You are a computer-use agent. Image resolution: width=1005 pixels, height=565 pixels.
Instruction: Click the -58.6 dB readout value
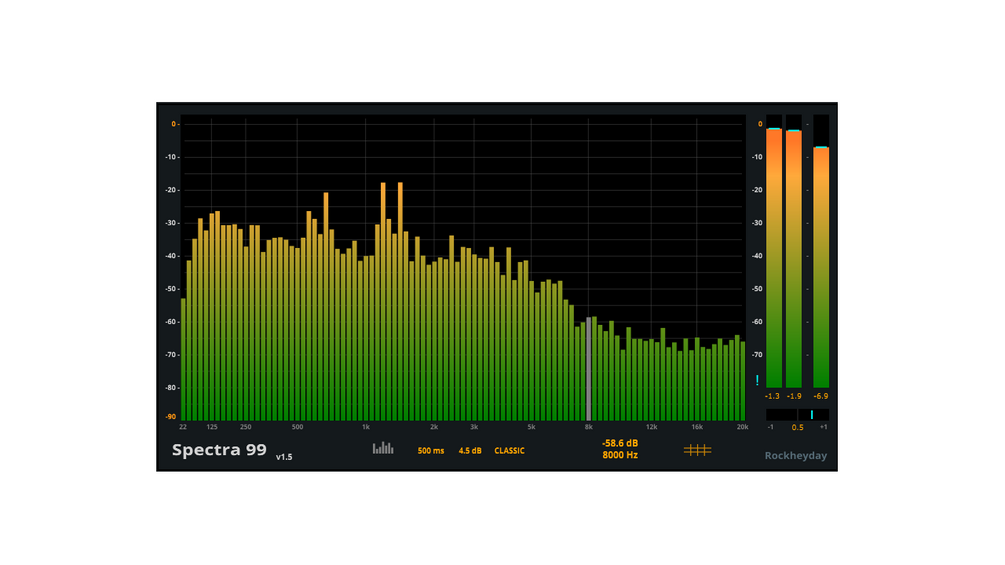click(x=620, y=443)
